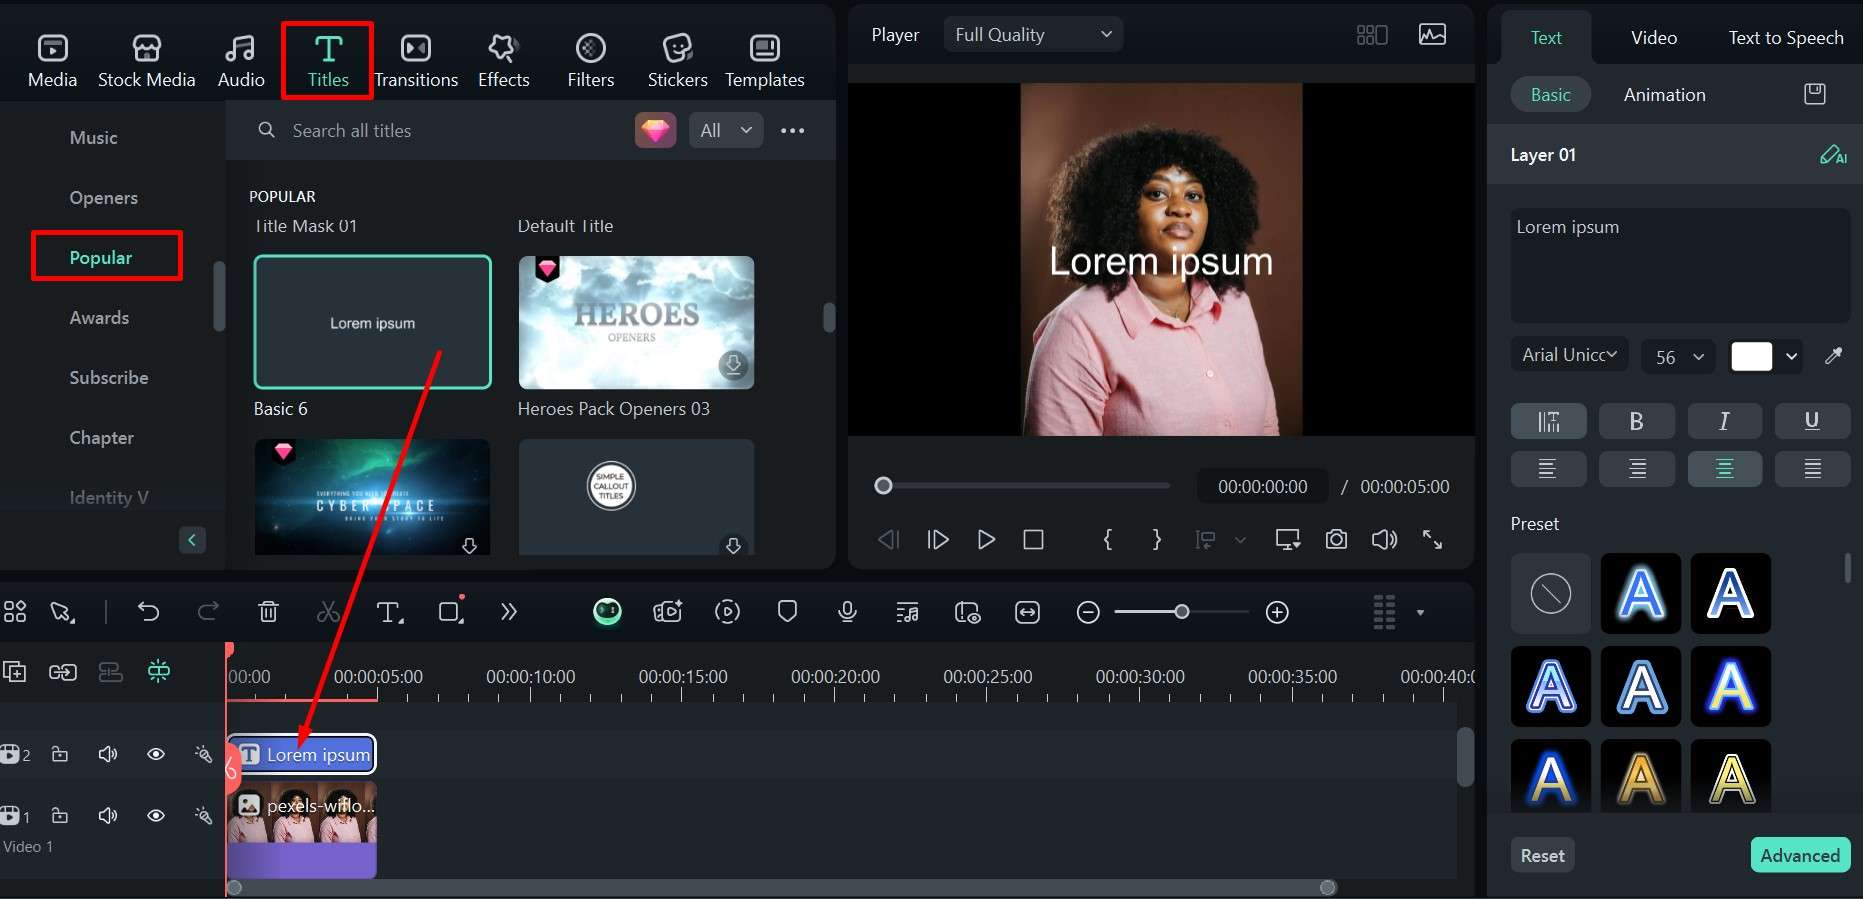The image size is (1863, 899).
Task: Play frame by frame forward
Action: 937,540
